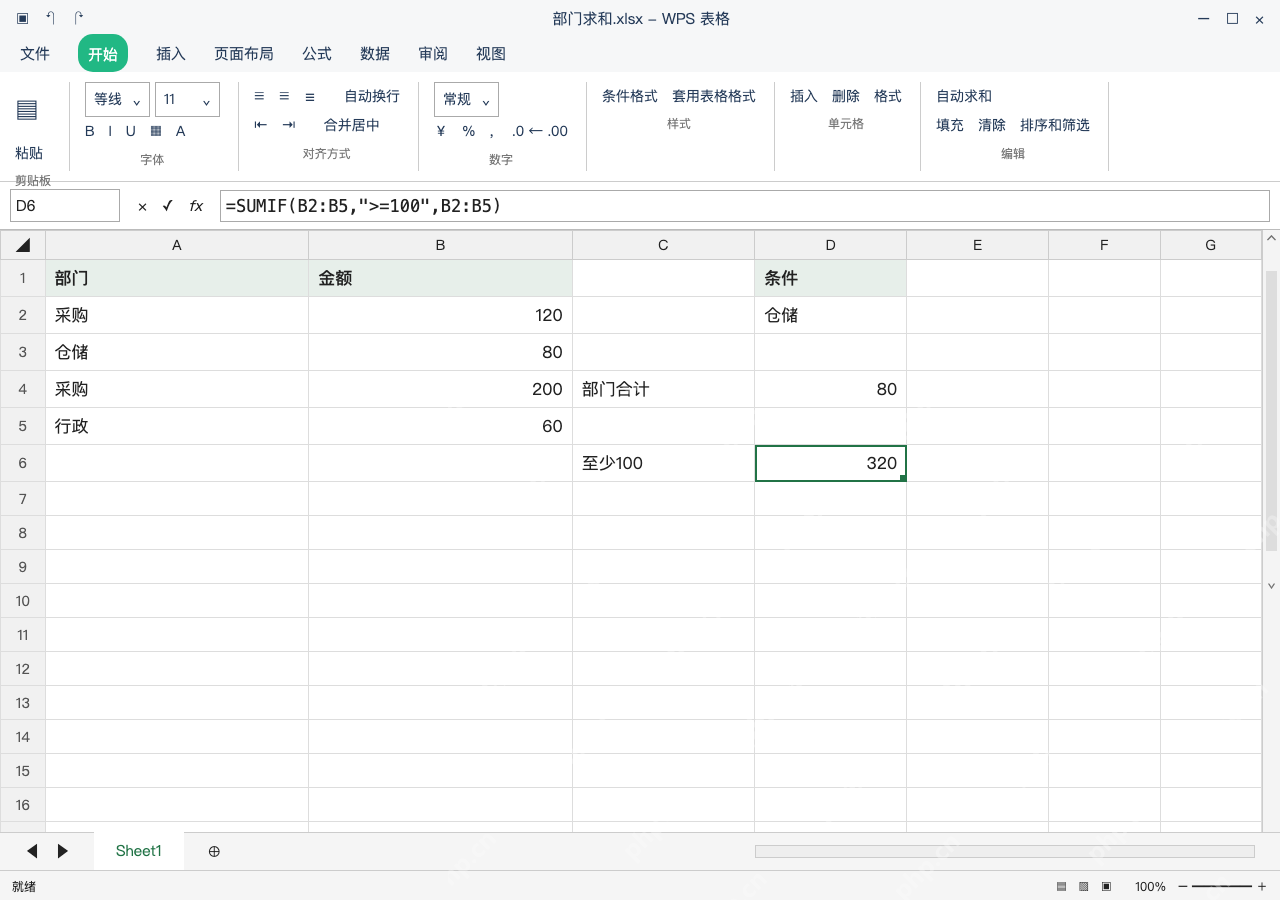Increase the cell indent

pos(289,125)
